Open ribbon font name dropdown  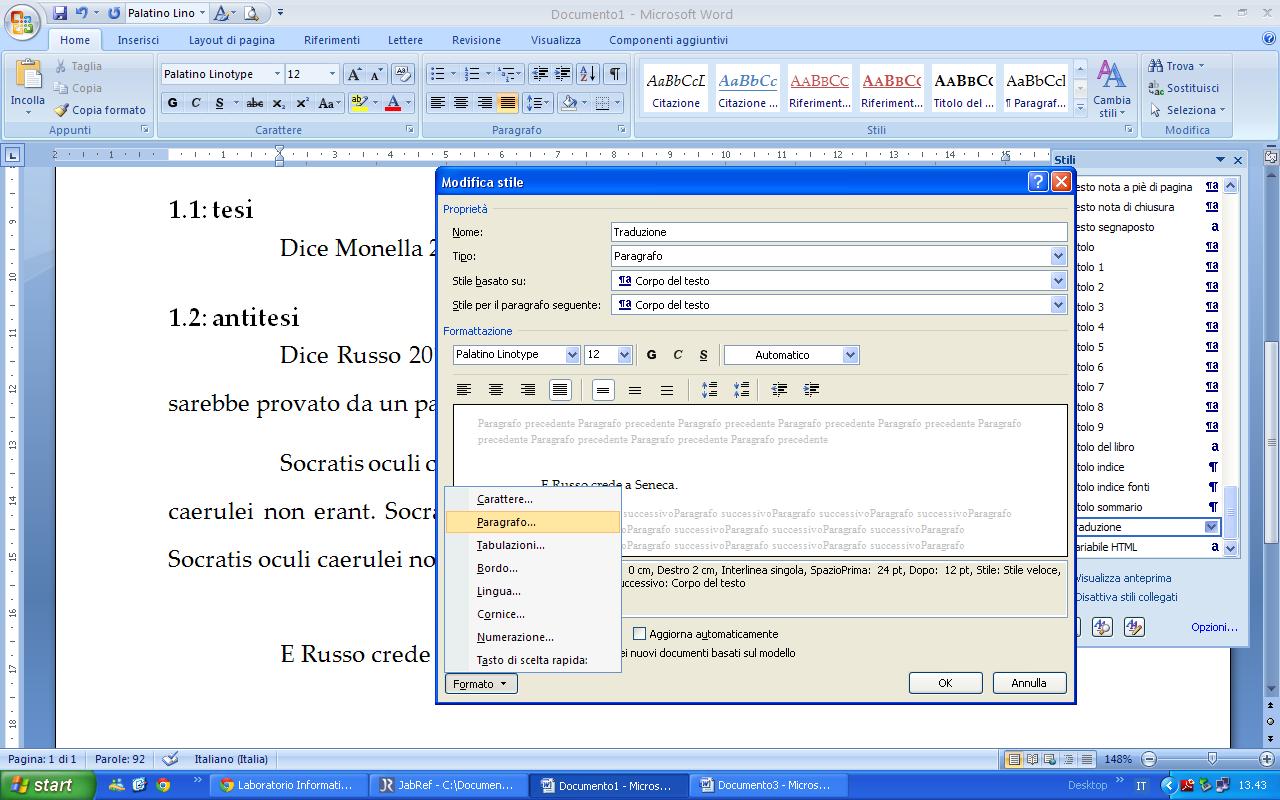coord(277,74)
